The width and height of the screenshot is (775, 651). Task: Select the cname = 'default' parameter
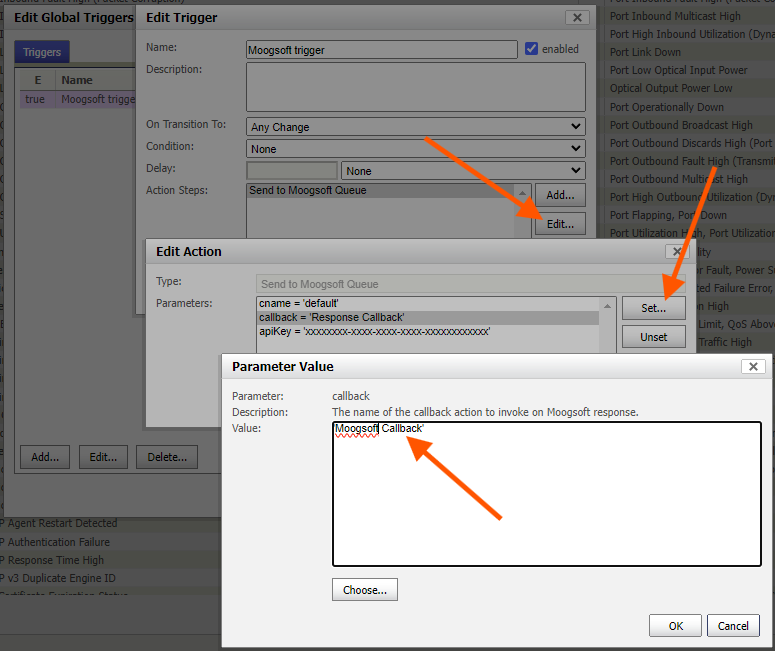(428, 304)
